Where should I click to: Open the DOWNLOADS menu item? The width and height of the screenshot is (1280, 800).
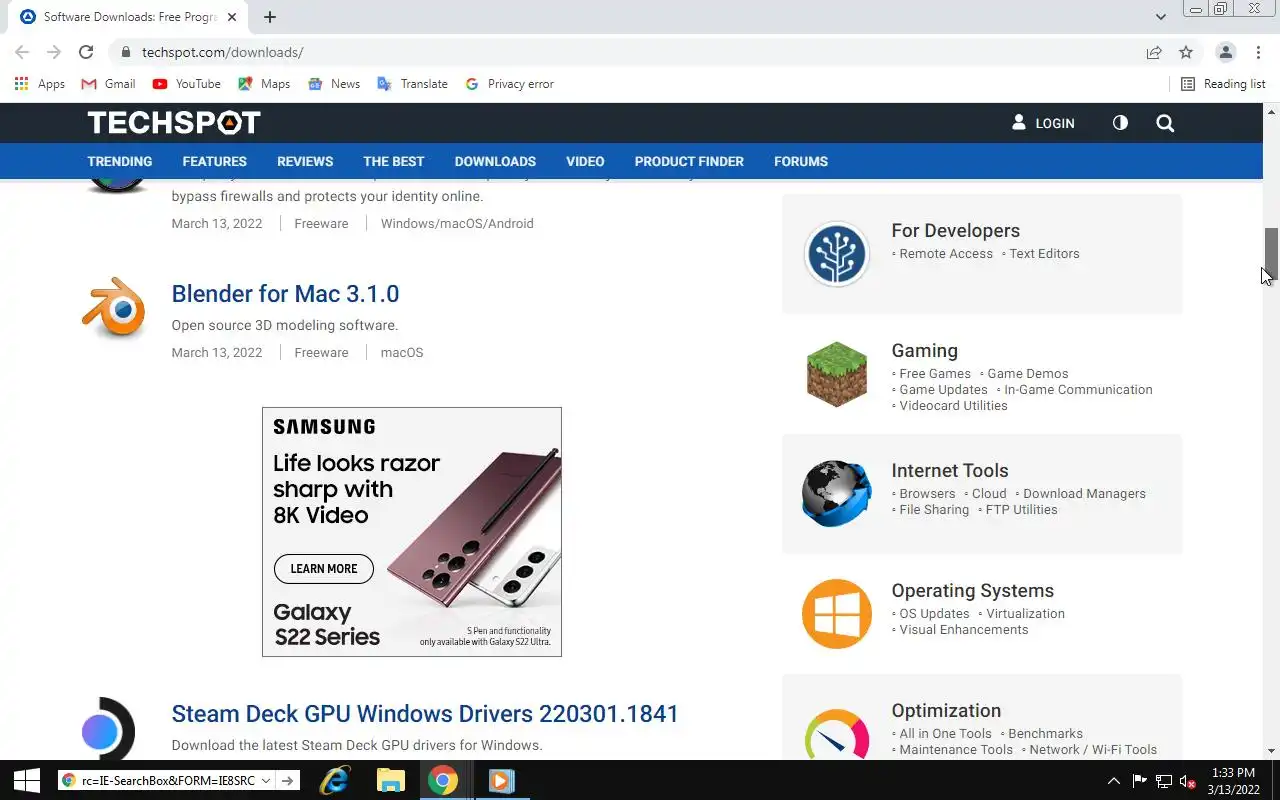495,161
